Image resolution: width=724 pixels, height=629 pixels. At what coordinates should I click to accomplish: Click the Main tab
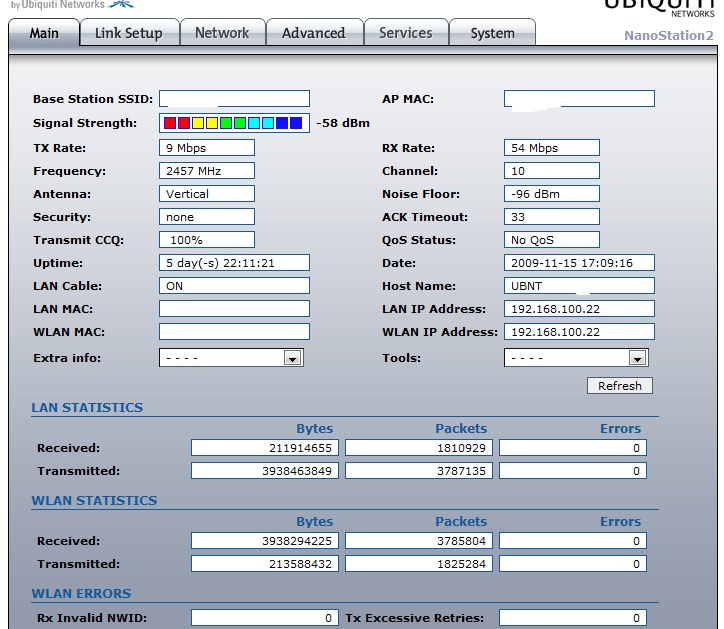(x=44, y=33)
